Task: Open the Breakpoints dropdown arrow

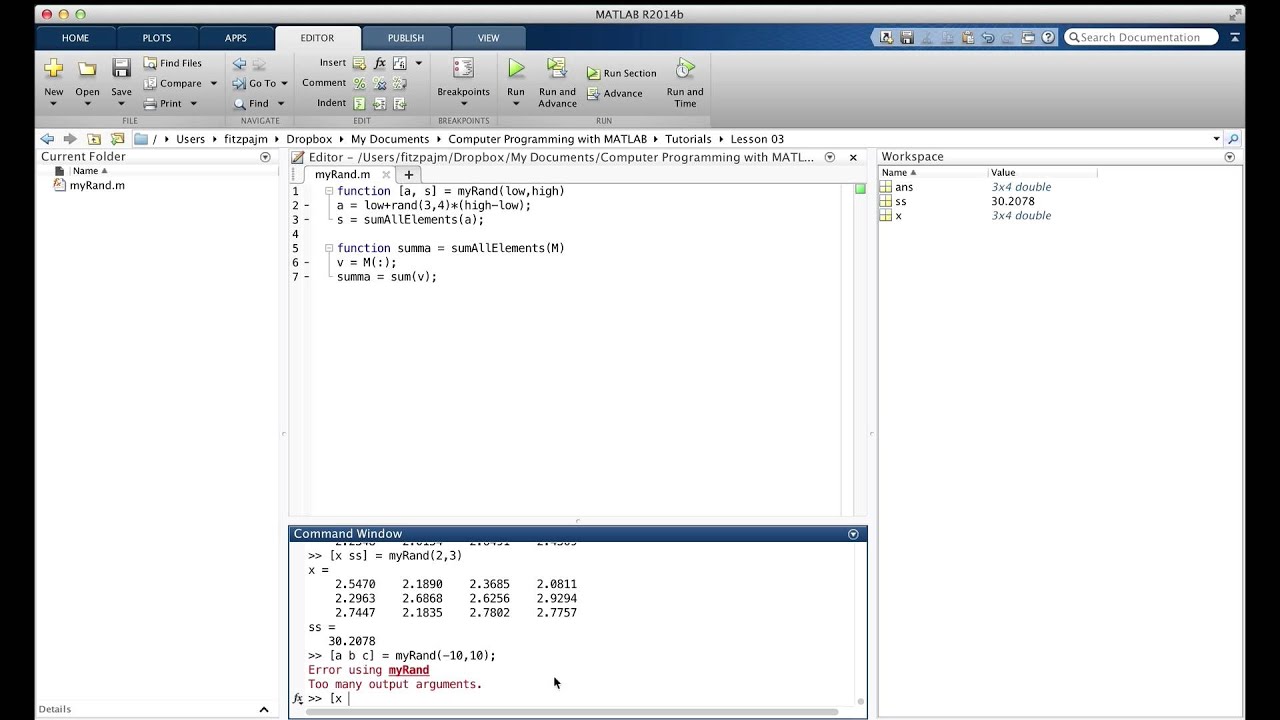Action: point(463,104)
